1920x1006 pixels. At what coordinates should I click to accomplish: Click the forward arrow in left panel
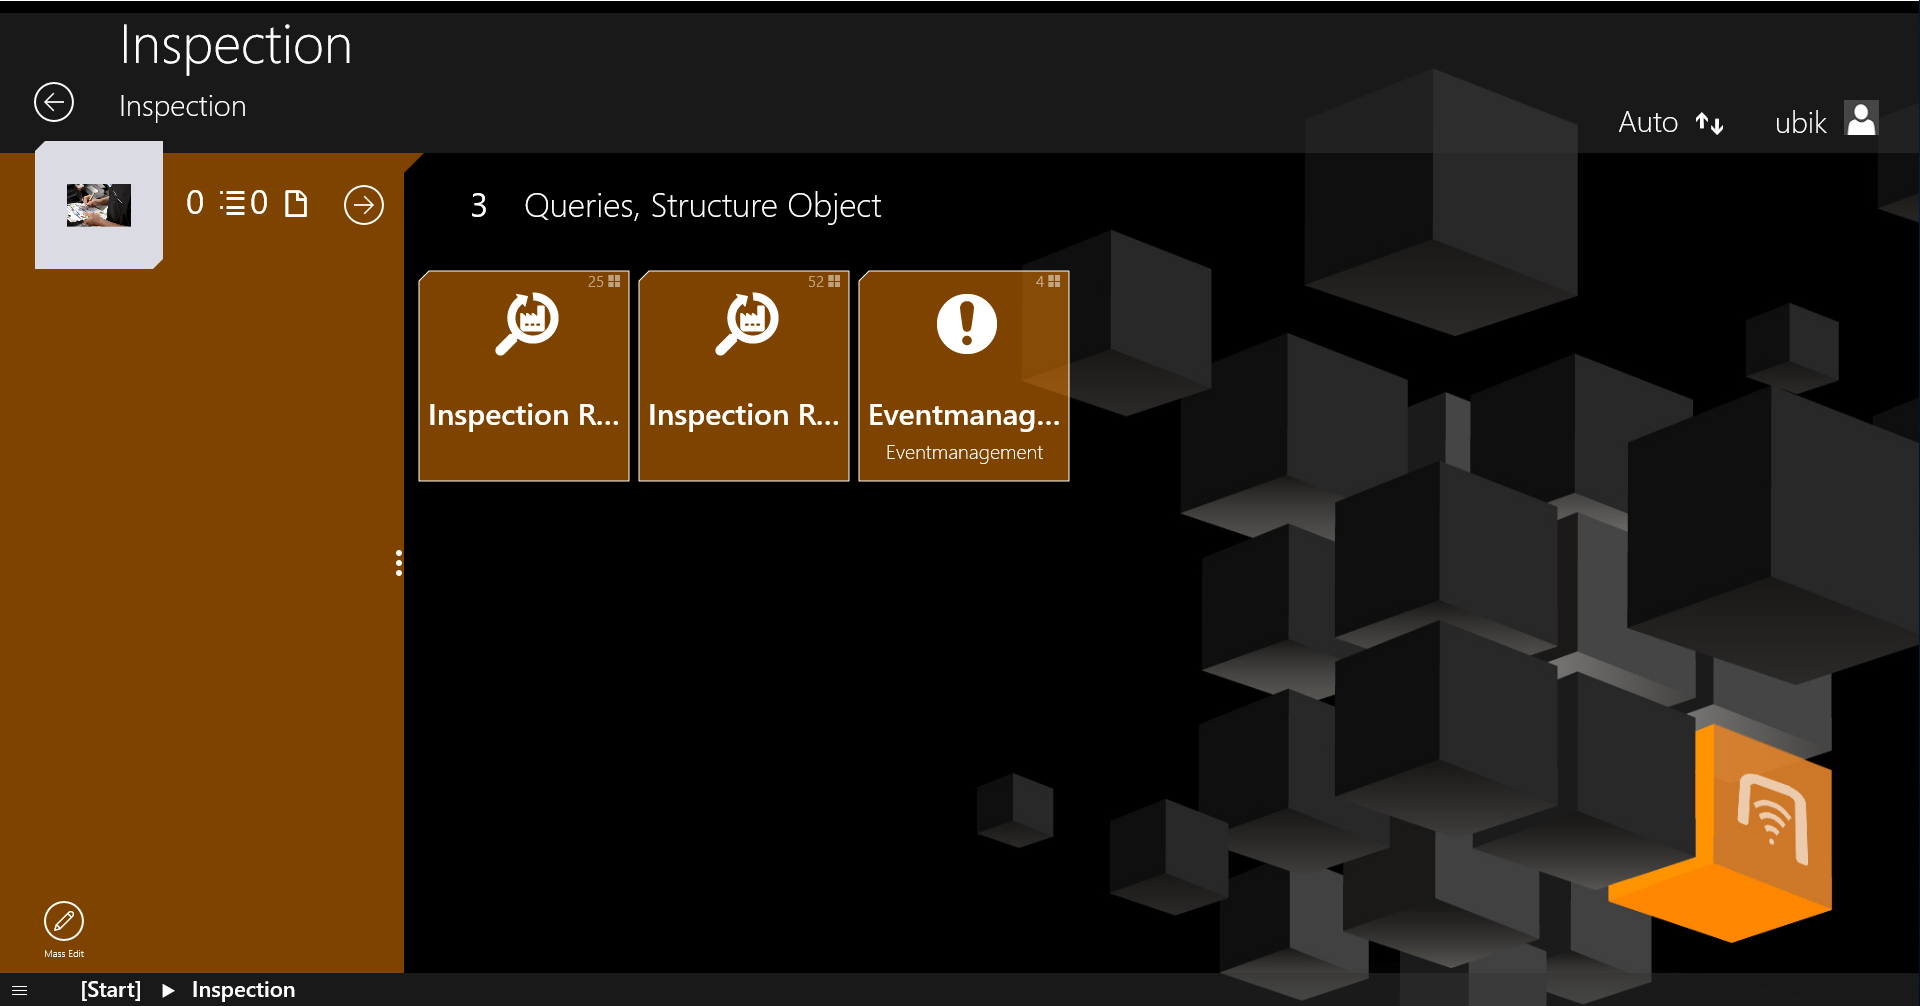point(364,205)
